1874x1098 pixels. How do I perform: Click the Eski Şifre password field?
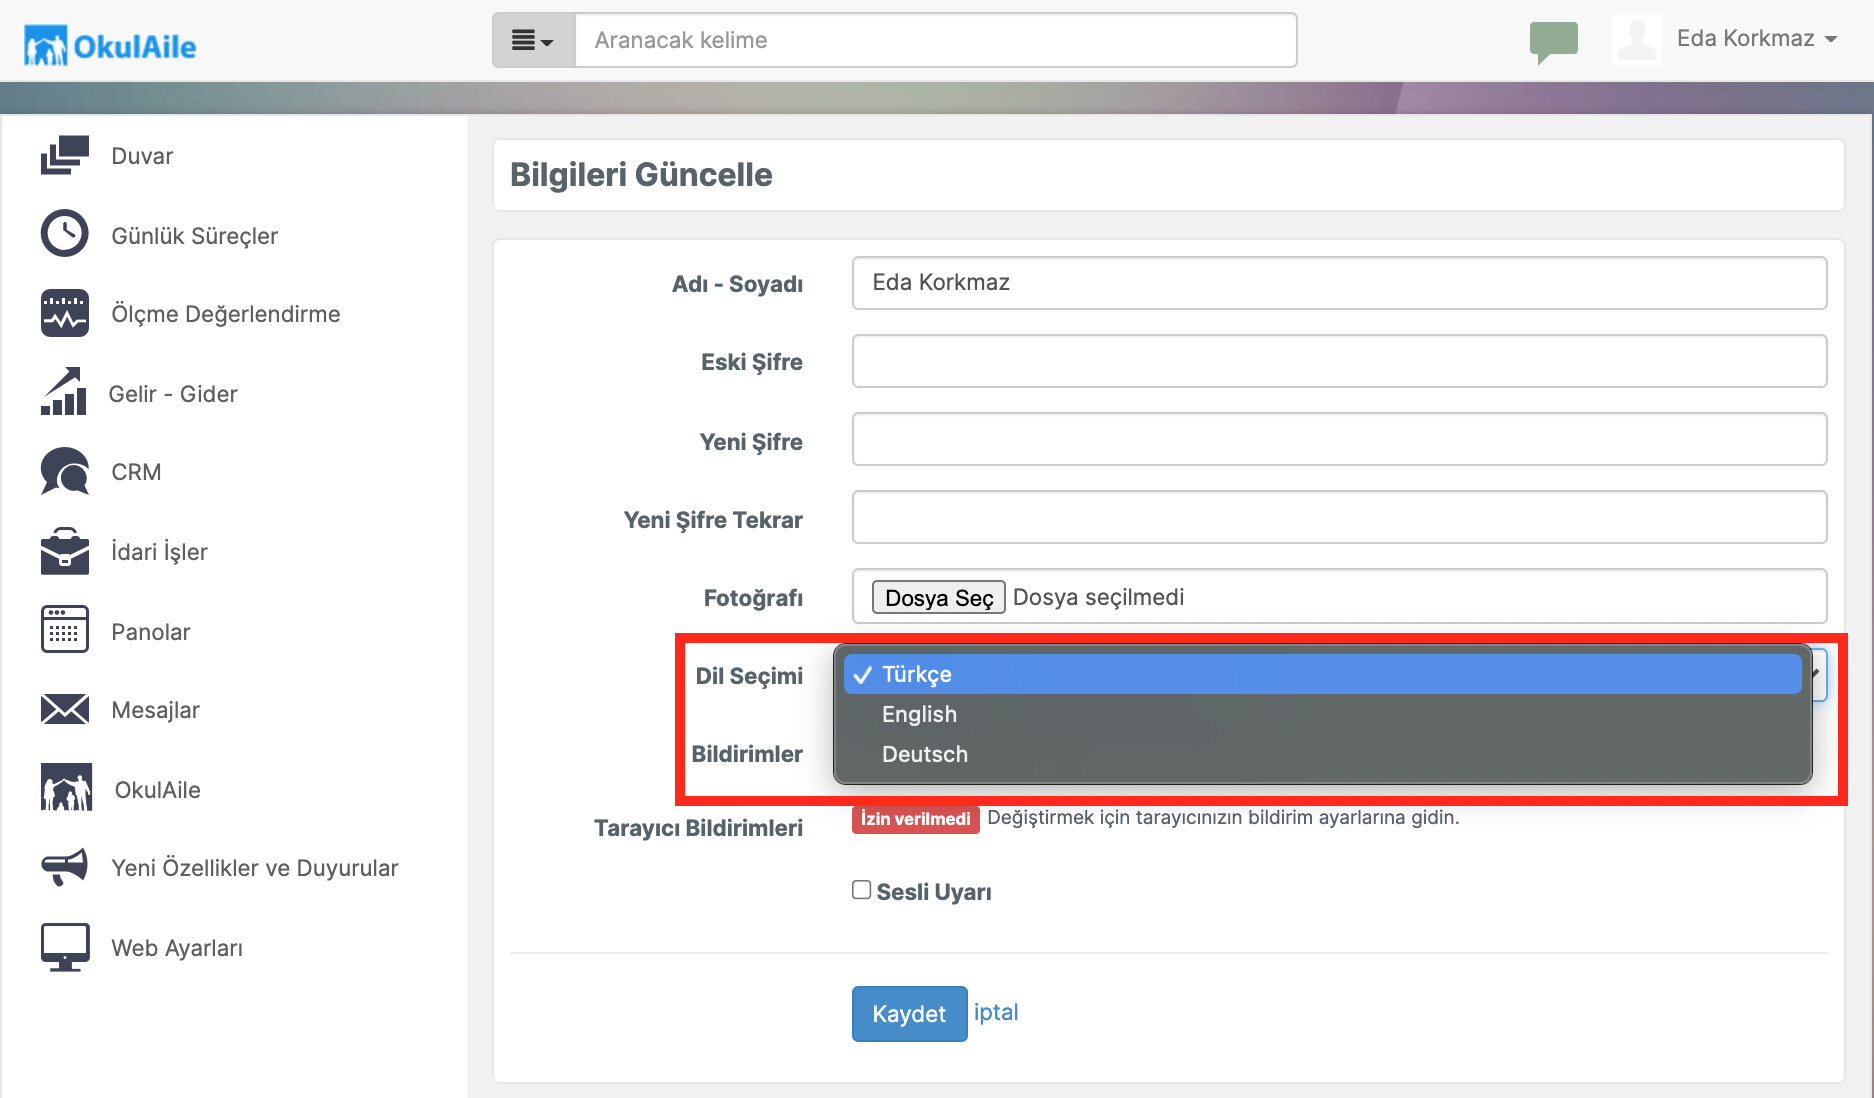pyautogui.click(x=1339, y=361)
